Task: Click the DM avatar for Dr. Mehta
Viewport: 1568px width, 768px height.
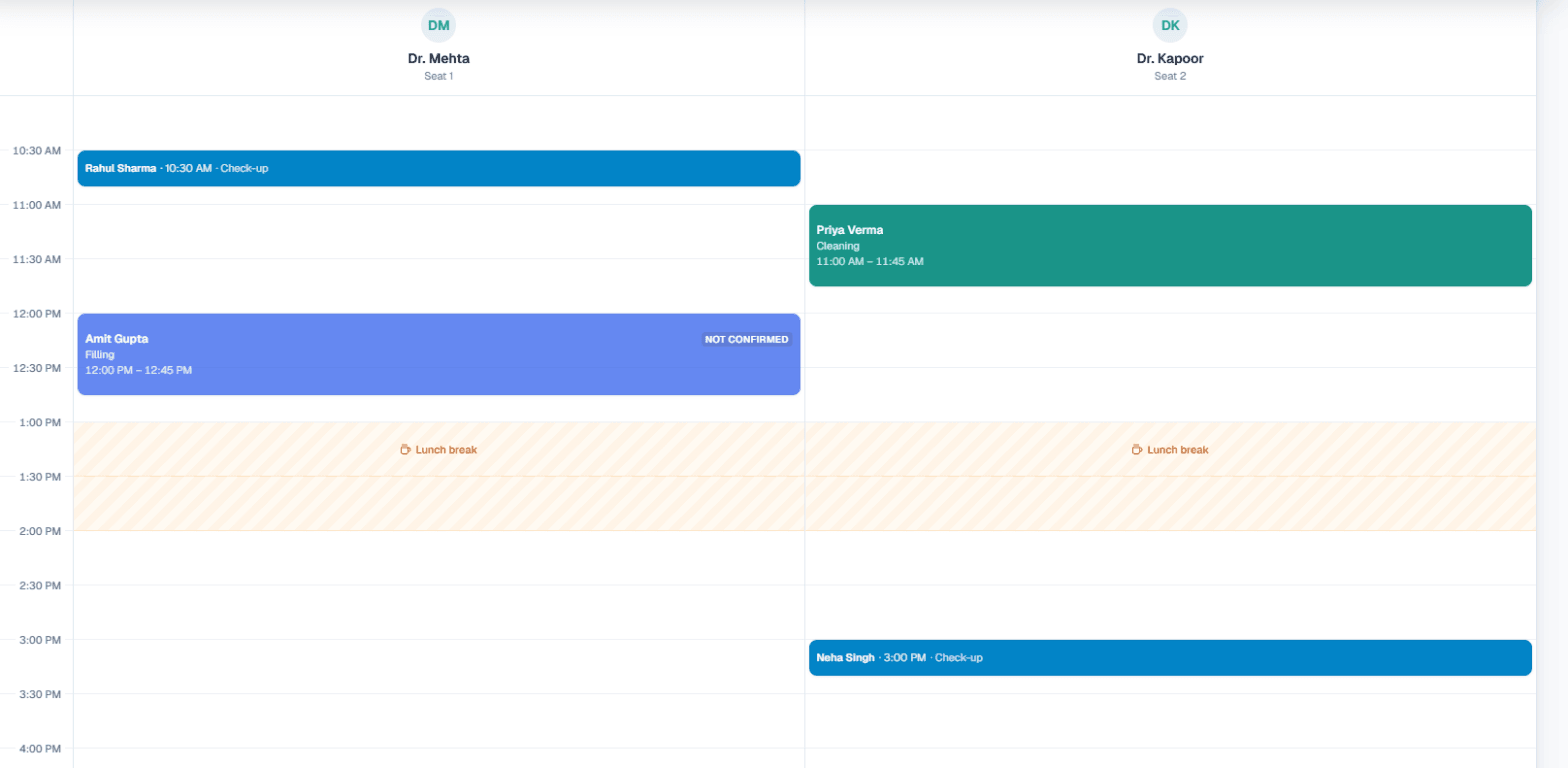Action: [x=438, y=25]
